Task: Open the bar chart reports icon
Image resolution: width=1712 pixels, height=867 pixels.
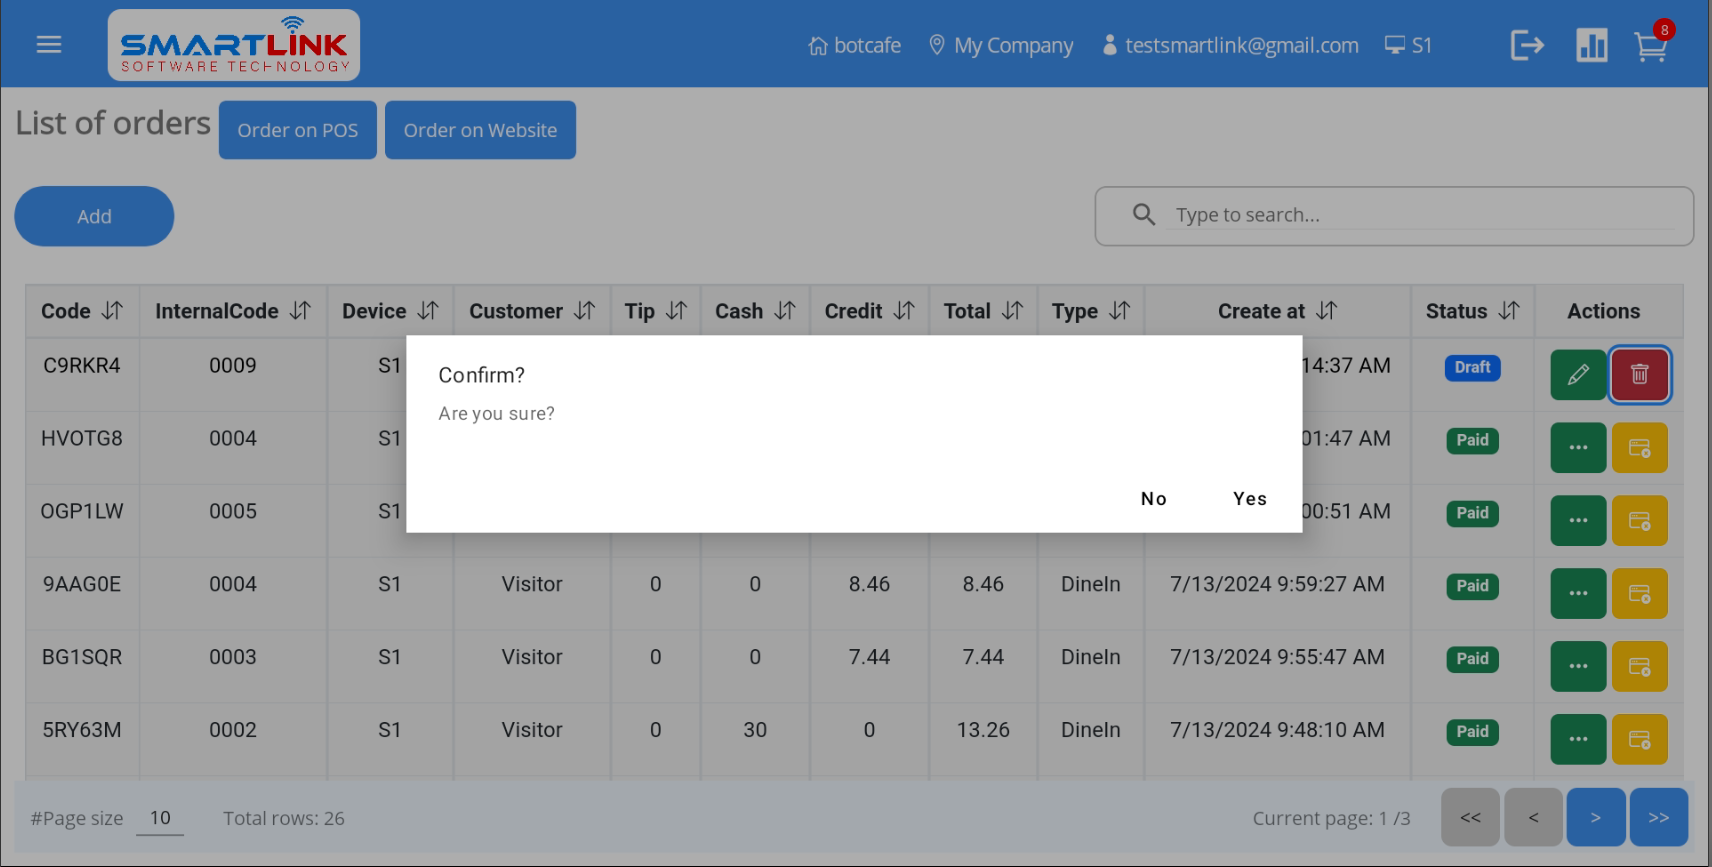Action: 1591,45
